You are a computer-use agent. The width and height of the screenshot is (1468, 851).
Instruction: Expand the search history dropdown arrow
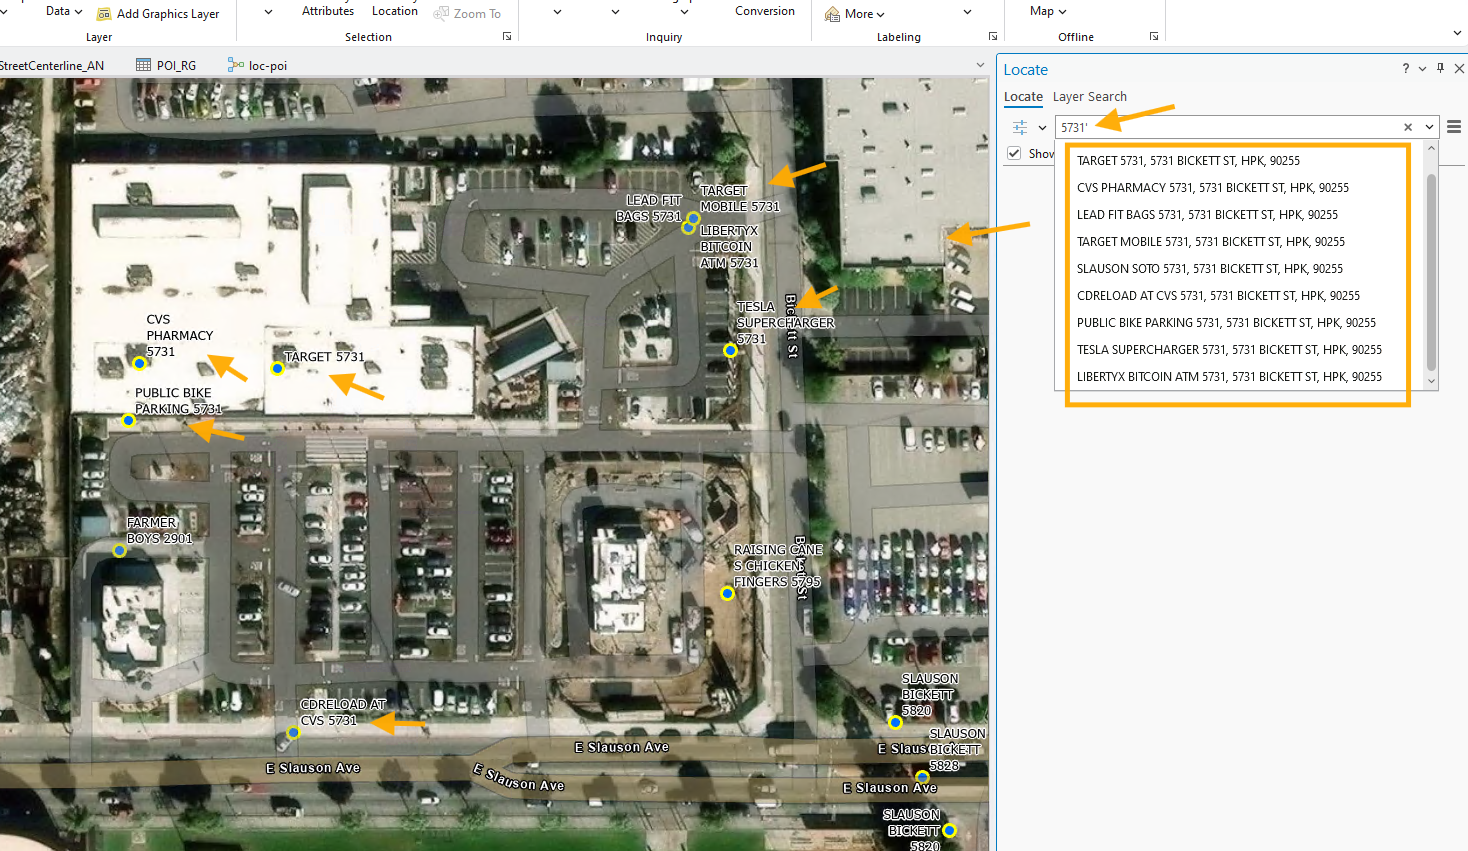(x=1429, y=127)
